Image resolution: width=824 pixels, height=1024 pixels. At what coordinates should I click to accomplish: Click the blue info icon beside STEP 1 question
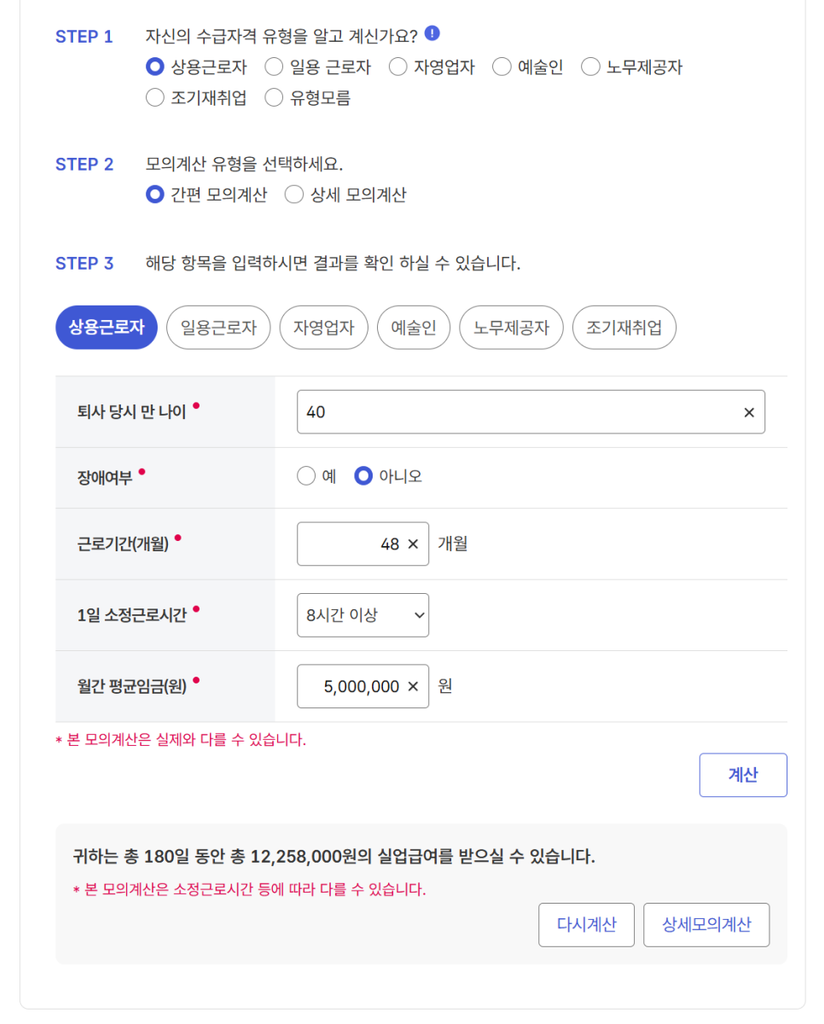[432, 33]
